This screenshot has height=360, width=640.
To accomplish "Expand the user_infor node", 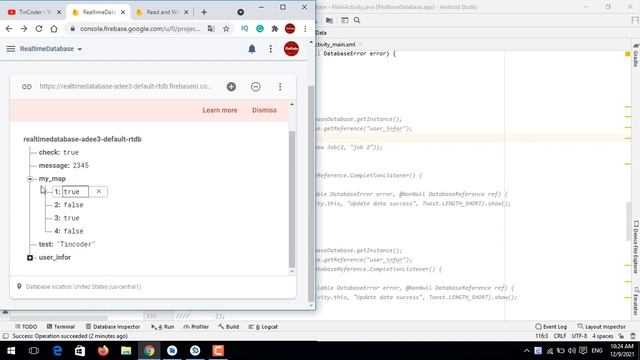I will coord(30,258).
